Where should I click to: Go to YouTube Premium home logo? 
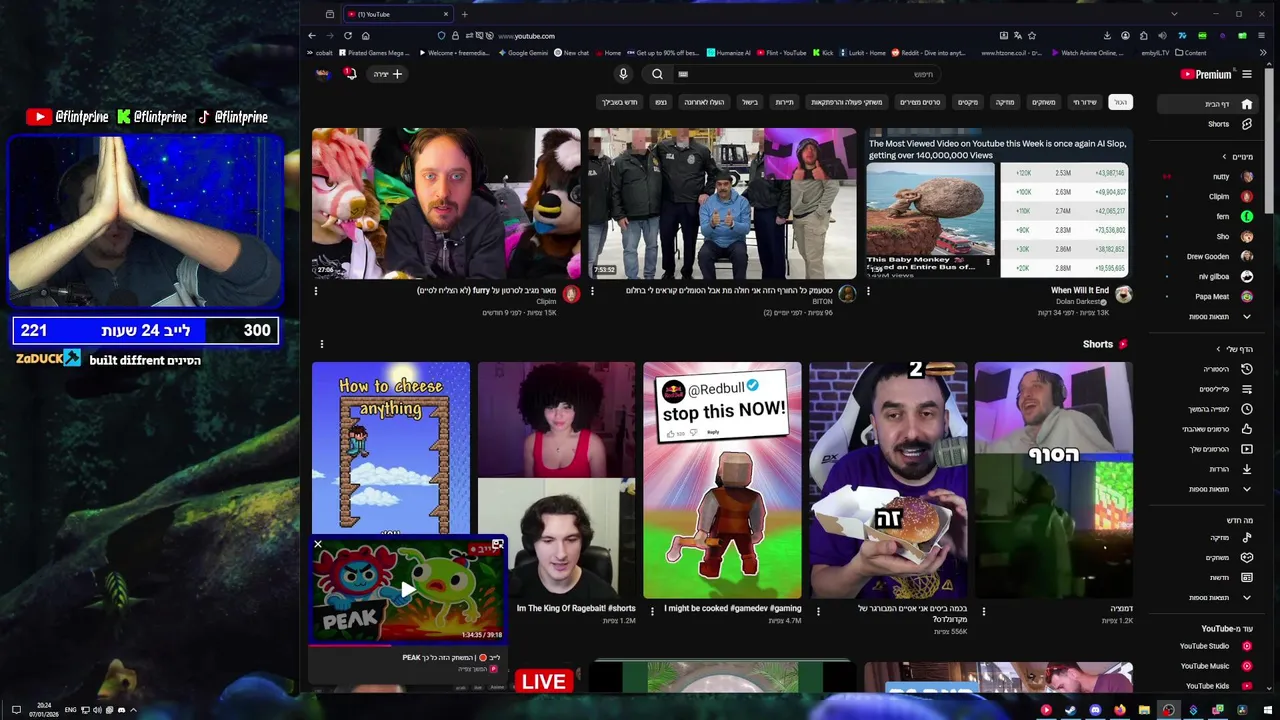point(1205,74)
